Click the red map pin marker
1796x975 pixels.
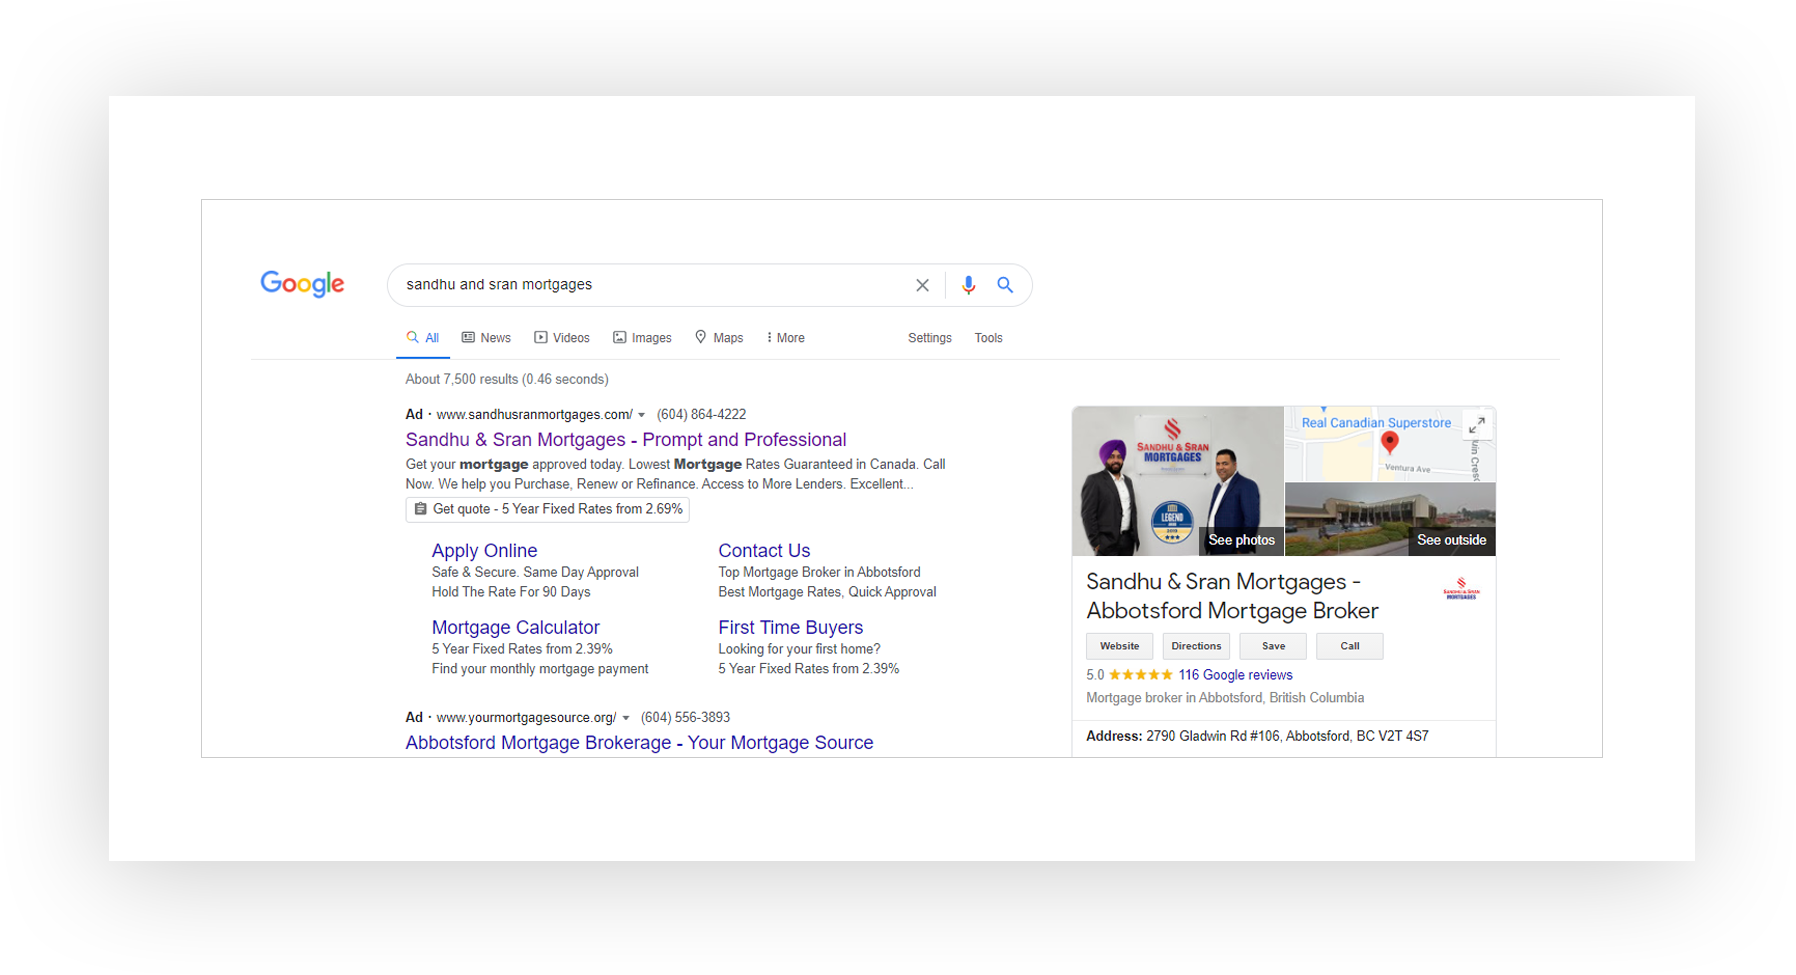tap(1389, 443)
